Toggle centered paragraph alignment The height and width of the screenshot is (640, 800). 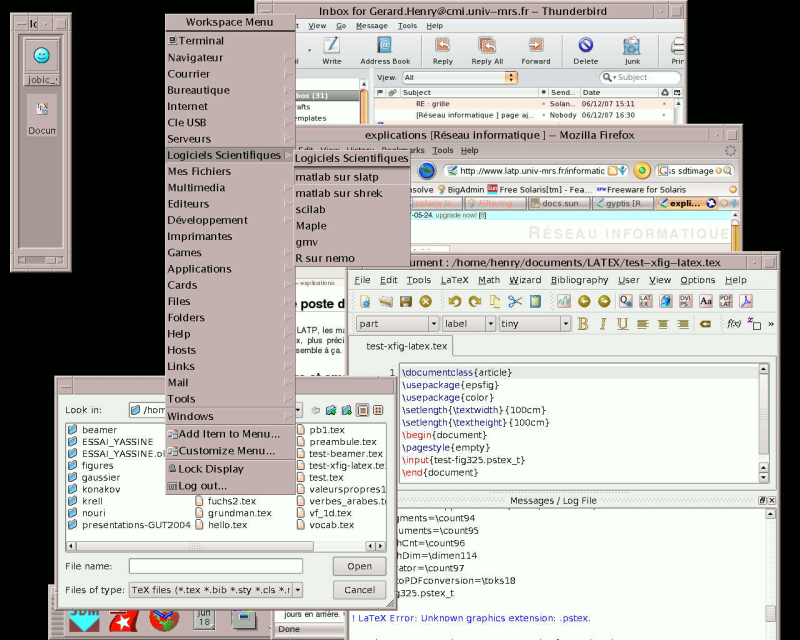coord(662,323)
